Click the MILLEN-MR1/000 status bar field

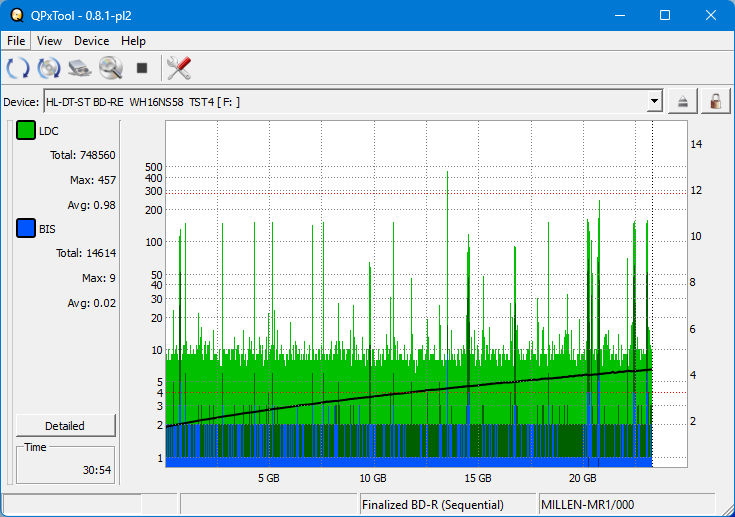pos(626,505)
